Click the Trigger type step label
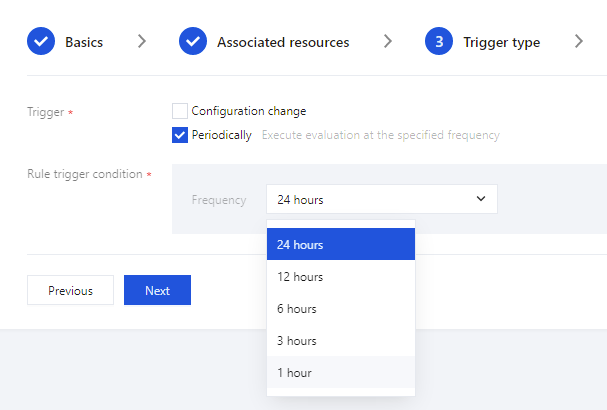Viewport: 607px width, 410px height. pyautogui.click(x=501, y=42)
